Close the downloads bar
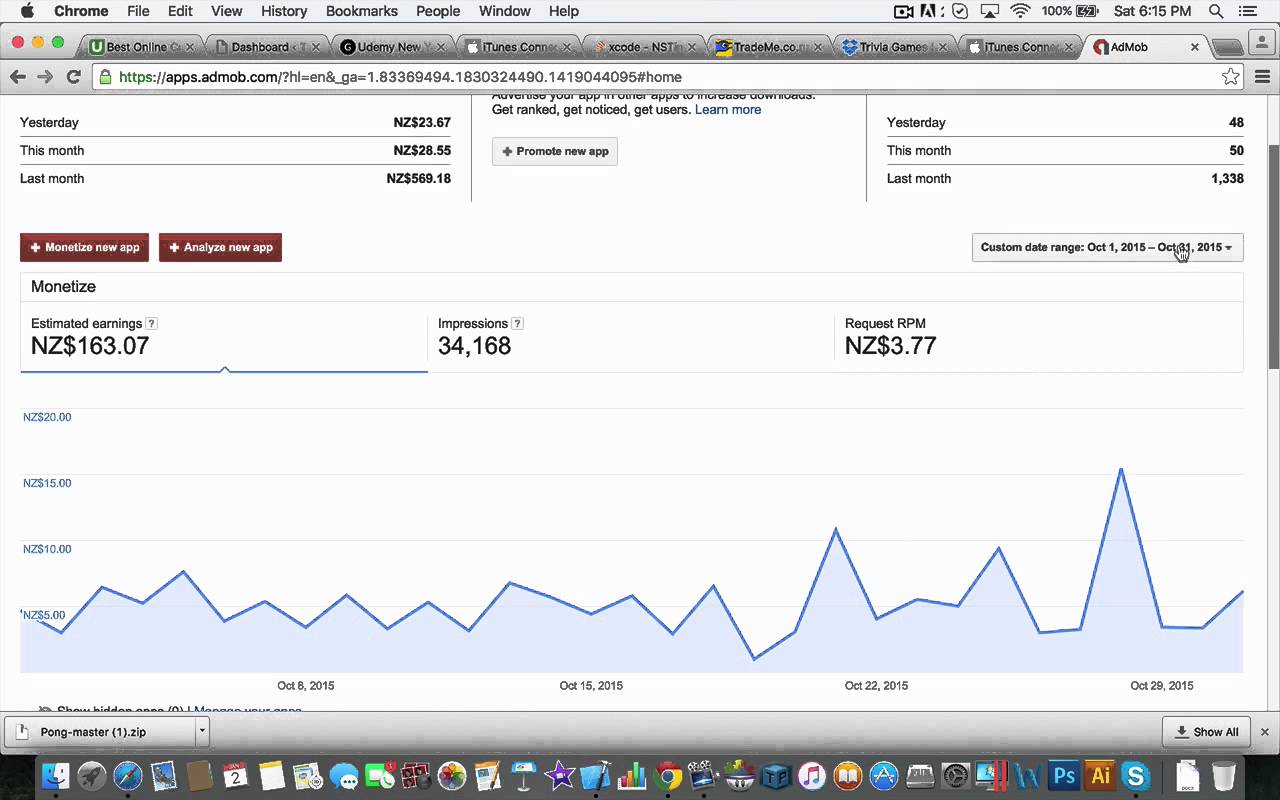 point(1264,731)
